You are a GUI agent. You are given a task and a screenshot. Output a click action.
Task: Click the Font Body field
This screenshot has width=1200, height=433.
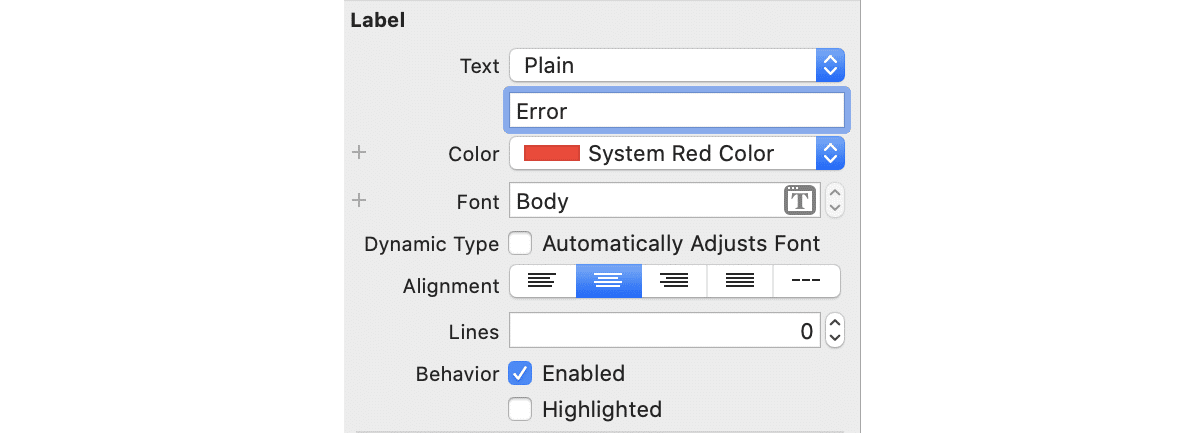(645, 201)
